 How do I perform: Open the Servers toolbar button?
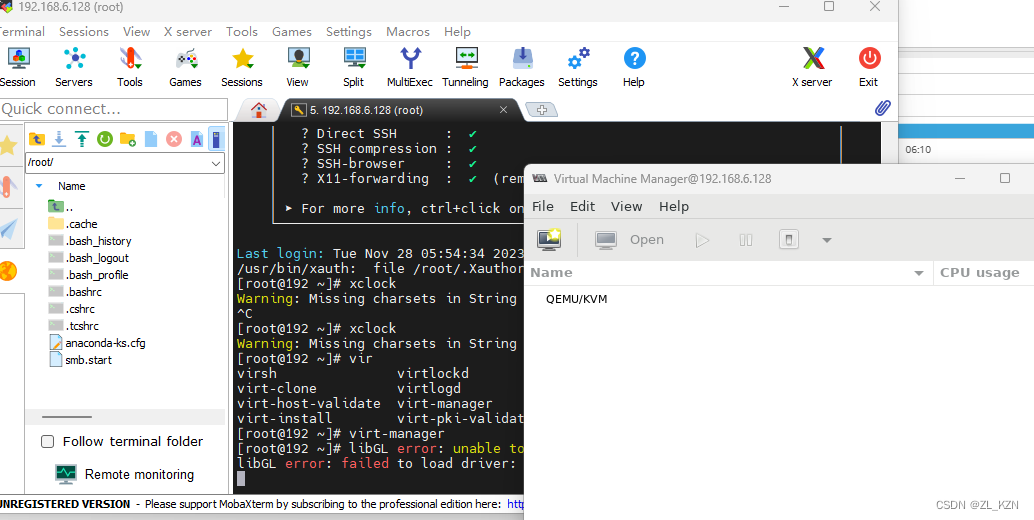click(74, 68)
